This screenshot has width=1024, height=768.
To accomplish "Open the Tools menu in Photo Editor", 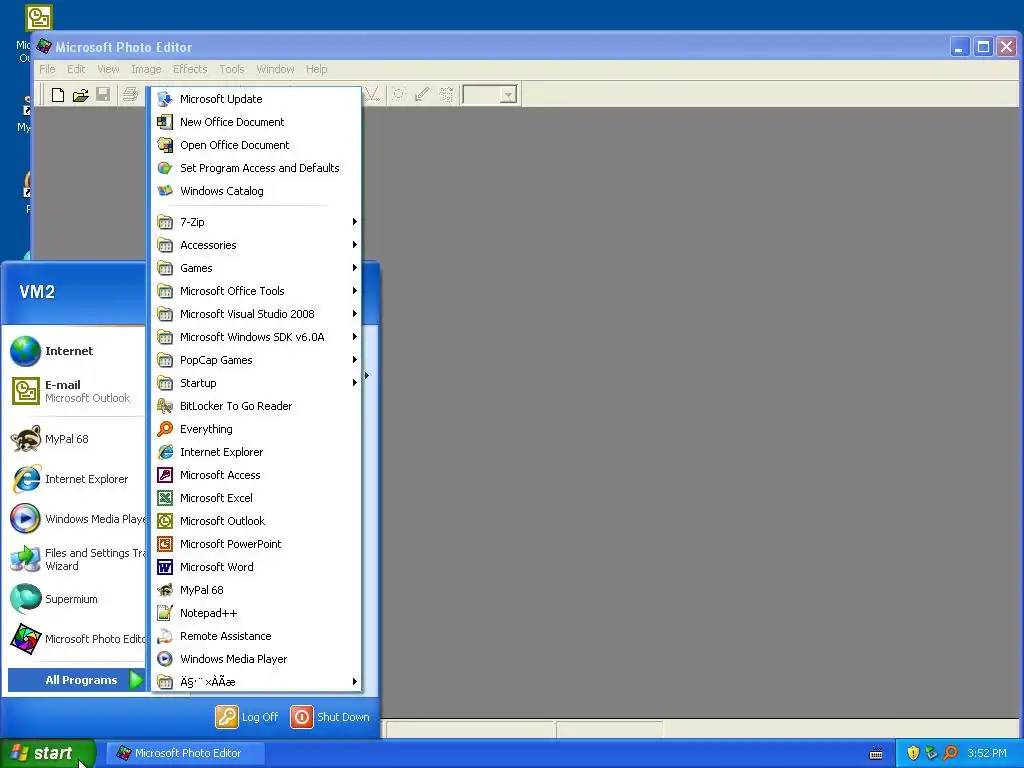I will pyautogui.click(x=232, y=69).
